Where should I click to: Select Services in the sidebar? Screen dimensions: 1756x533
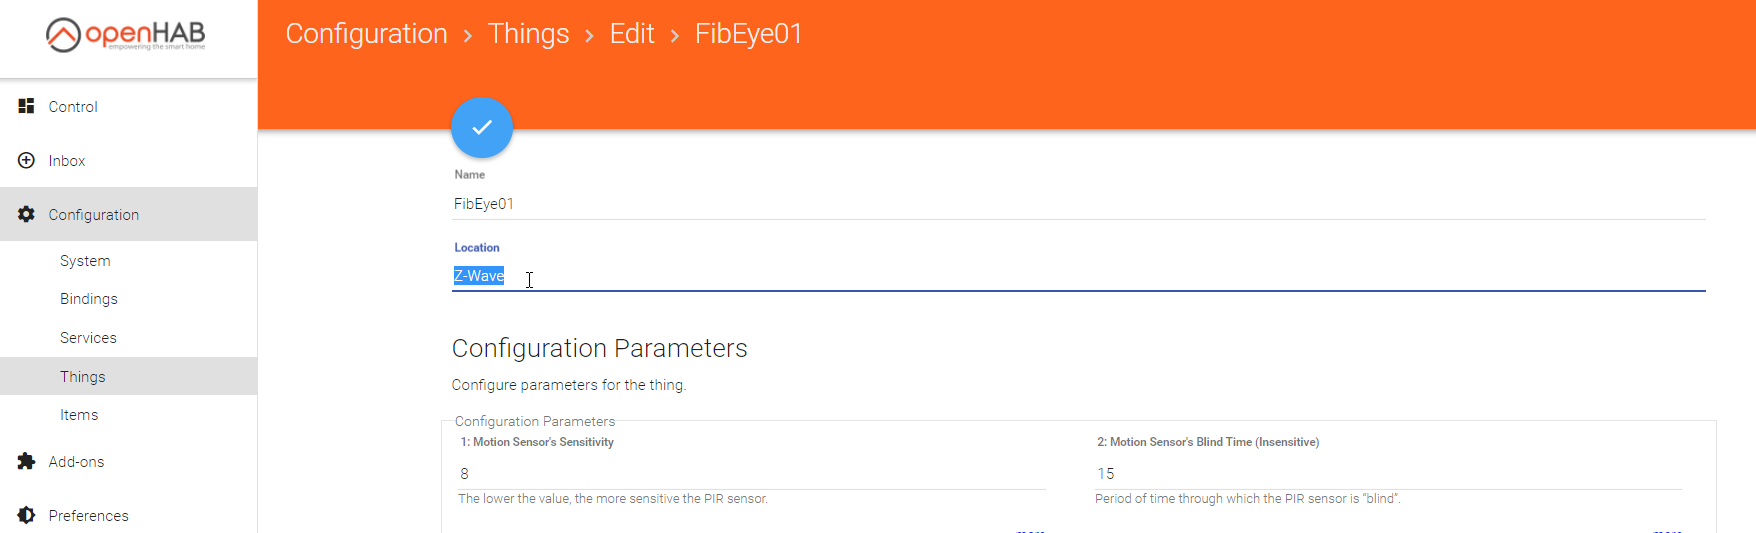[x=88, y=338]
